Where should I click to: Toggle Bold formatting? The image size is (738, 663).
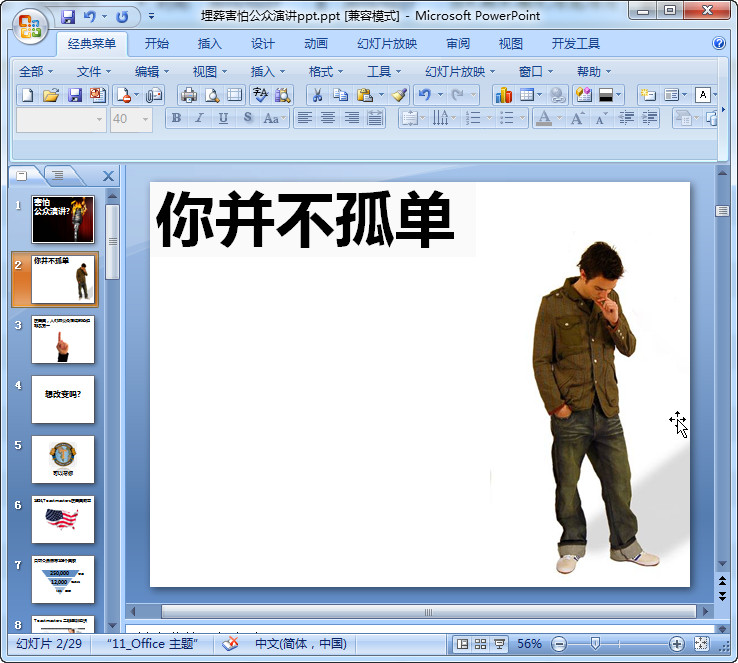176,118
